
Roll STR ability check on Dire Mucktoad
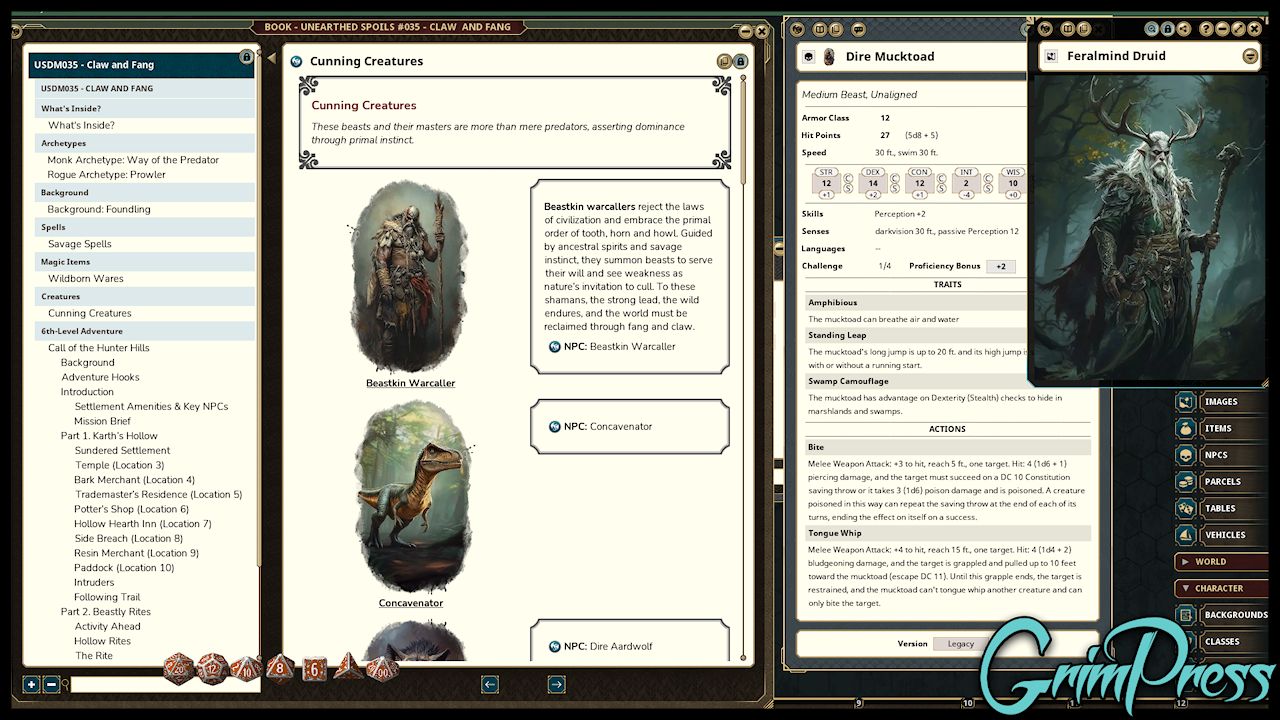[826, 184]
